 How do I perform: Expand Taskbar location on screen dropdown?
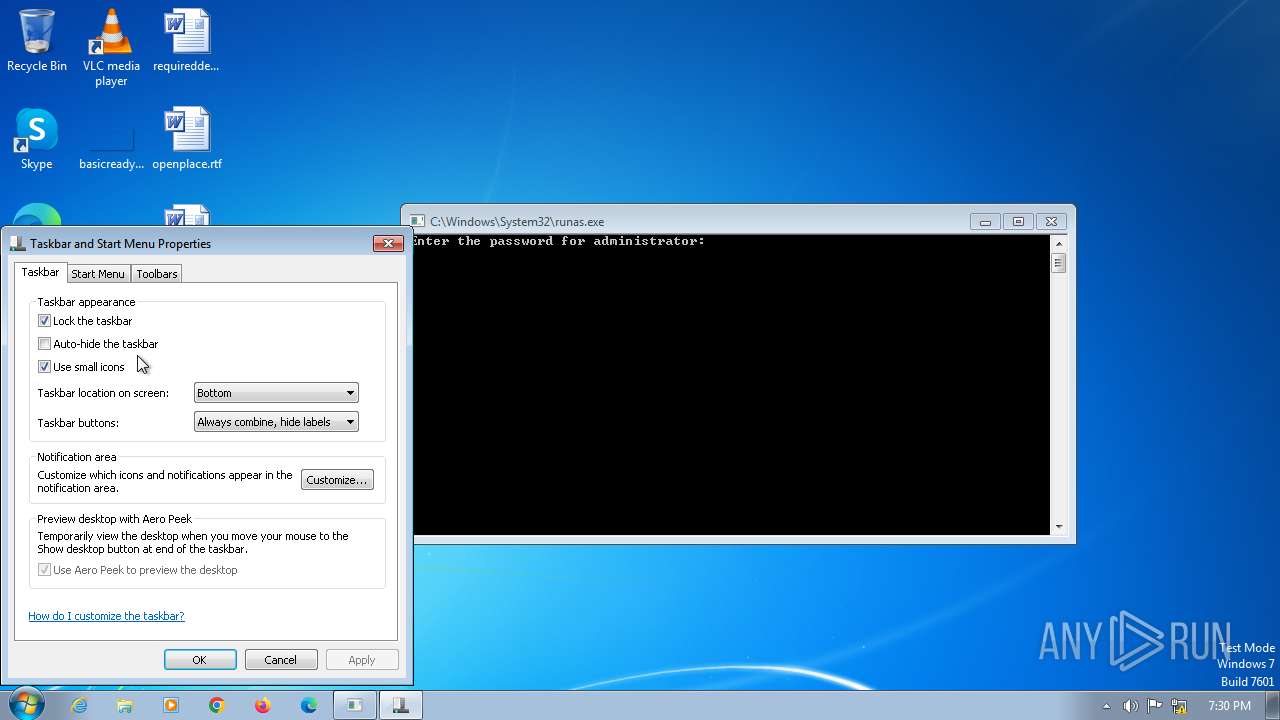tap(276, 393)
